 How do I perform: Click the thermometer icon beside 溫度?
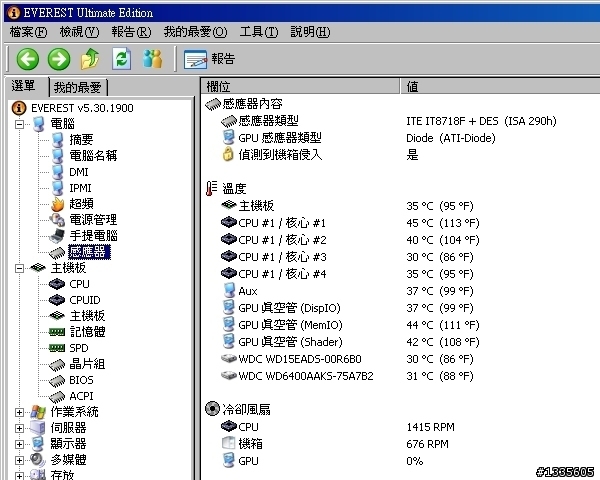click(211, 189)
